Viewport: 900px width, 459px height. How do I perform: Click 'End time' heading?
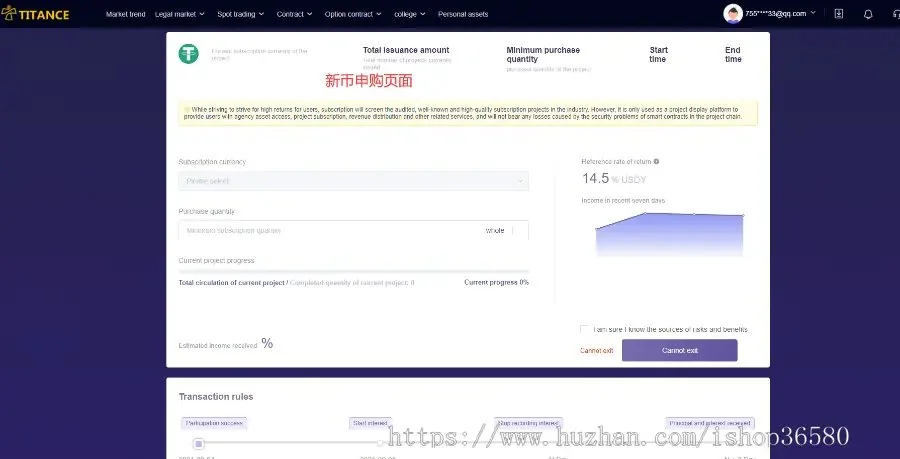[733, 55]
